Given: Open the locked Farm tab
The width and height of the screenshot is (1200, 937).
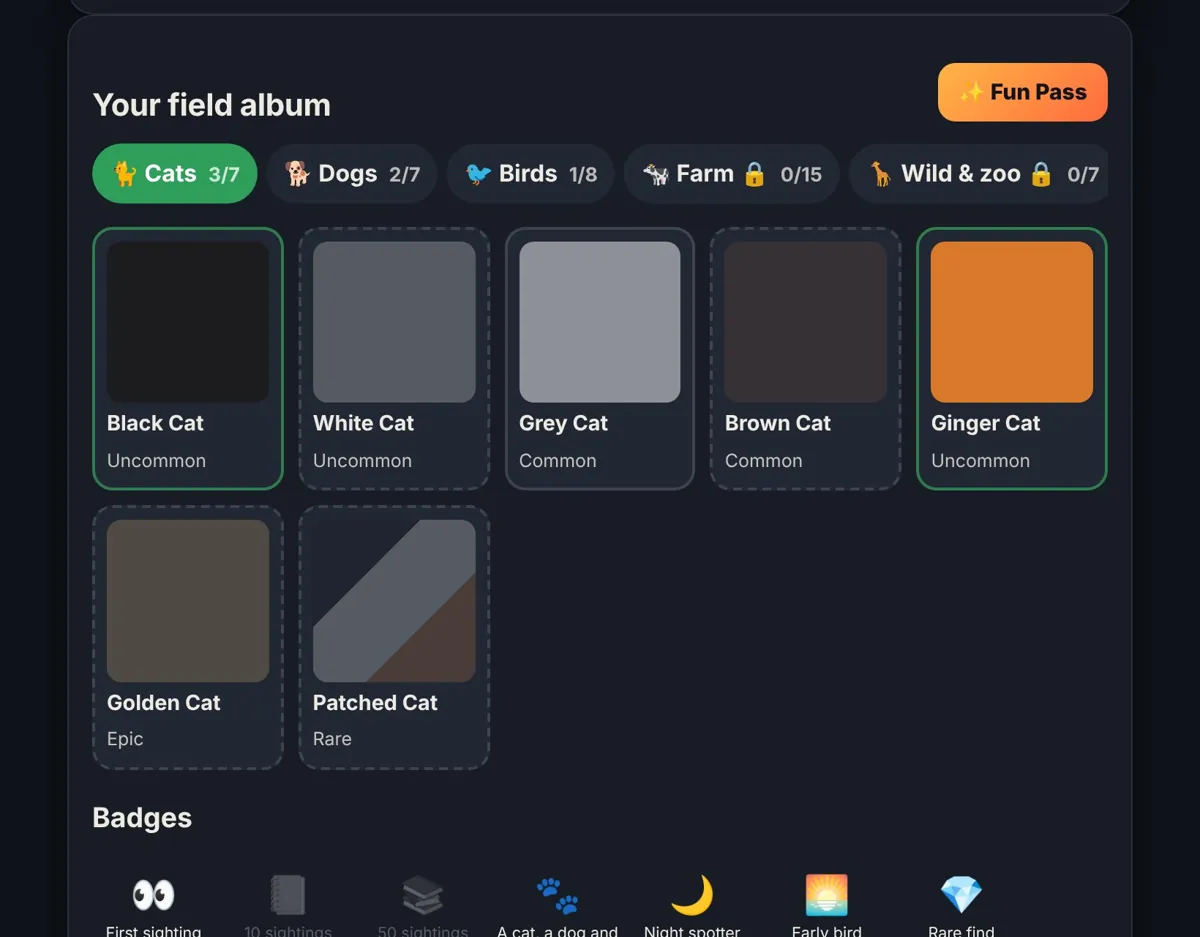Looking at the screenshot, I should [732, 174].
